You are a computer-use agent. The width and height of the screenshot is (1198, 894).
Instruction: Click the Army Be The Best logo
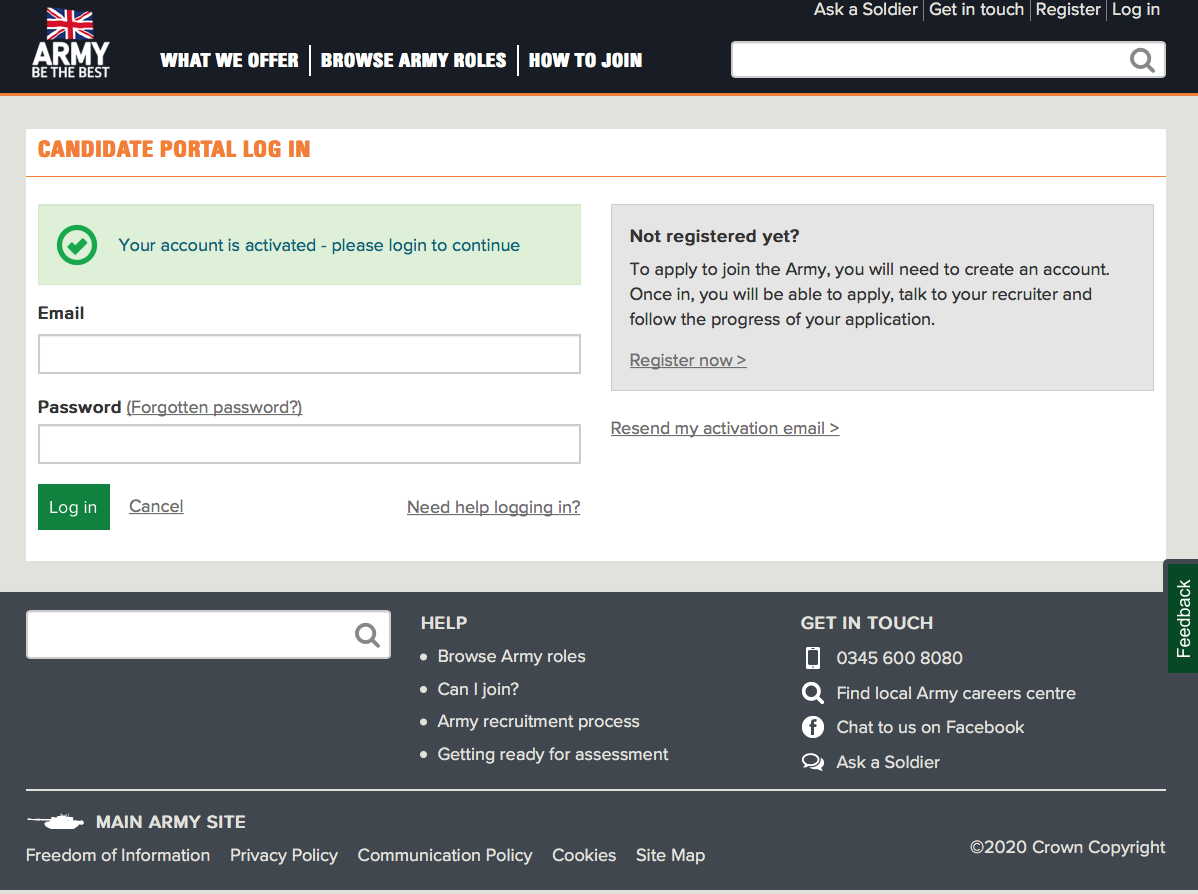[70, 44]
